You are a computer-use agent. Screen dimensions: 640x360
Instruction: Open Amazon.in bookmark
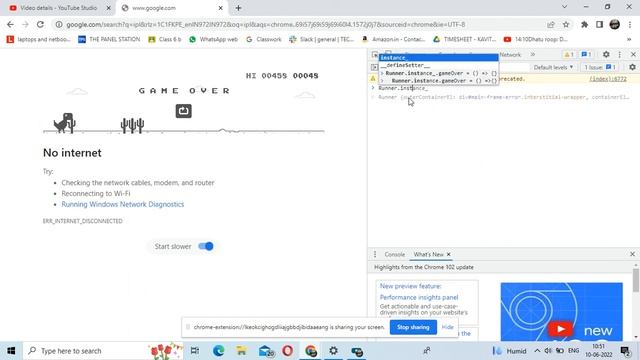tap(393, 39)
